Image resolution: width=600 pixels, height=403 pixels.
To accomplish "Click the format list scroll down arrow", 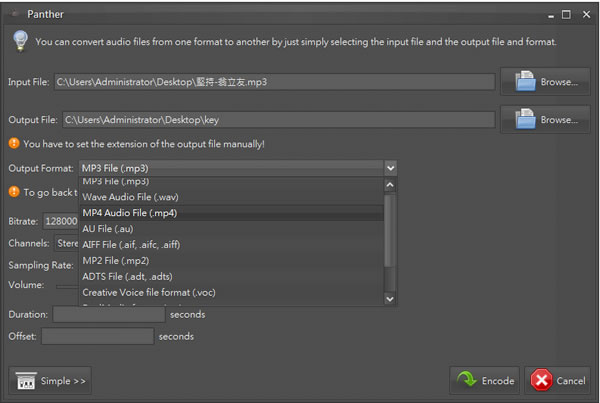I will click(390, 299).
